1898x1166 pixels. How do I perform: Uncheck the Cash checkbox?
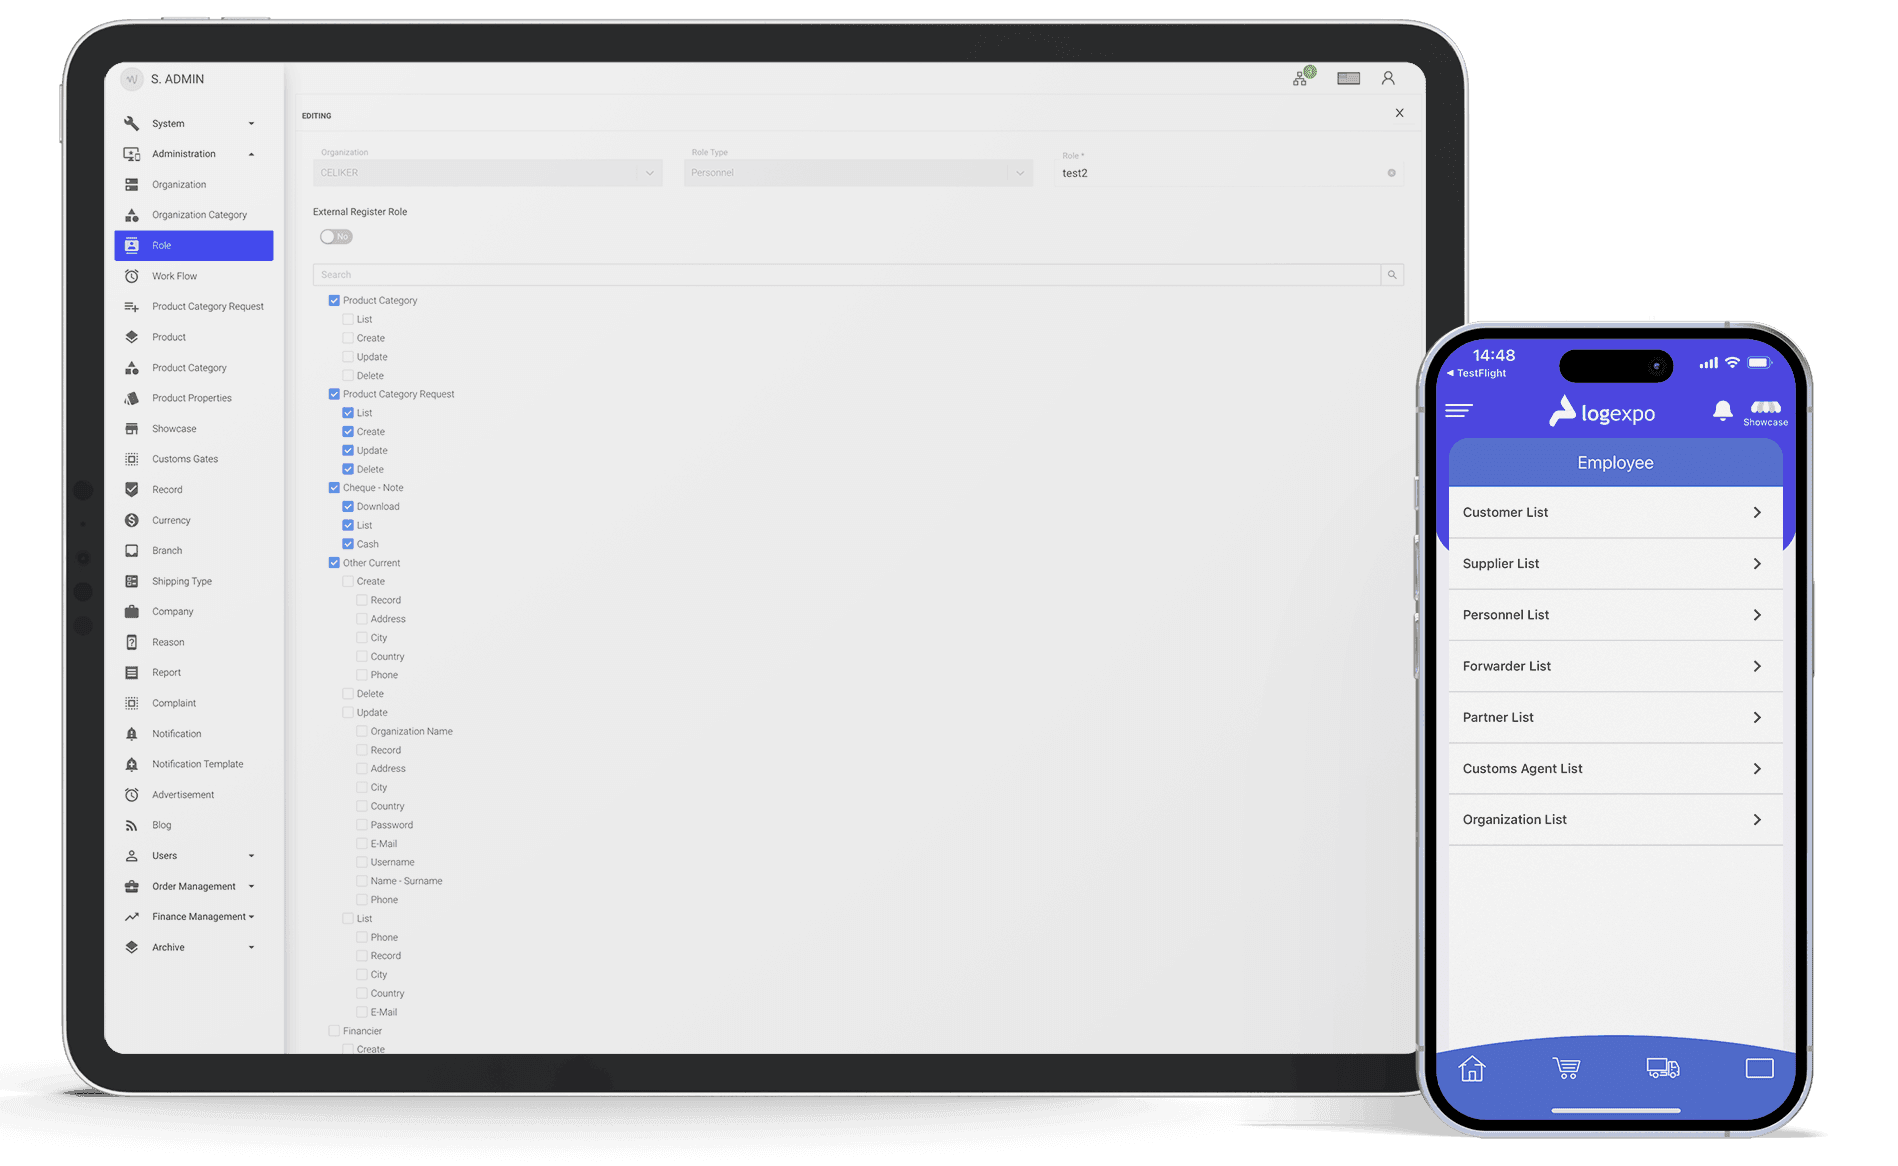tap(348, 544)
